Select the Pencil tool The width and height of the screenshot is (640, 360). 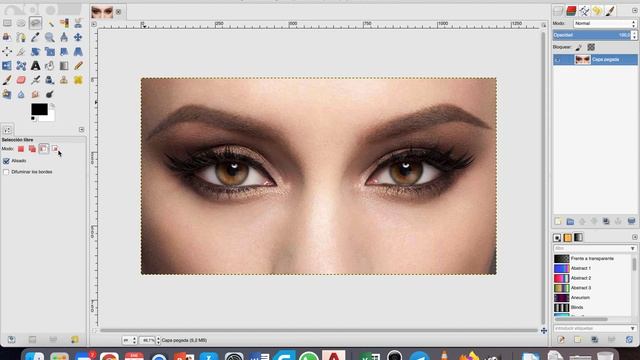78,66
